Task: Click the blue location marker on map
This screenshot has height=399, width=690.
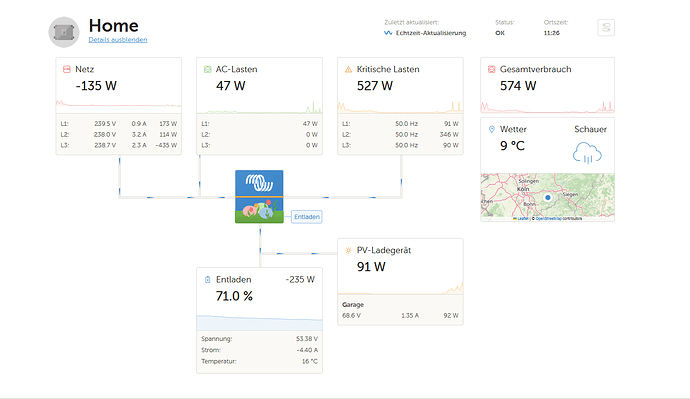Action: click(x=547, y=198)
